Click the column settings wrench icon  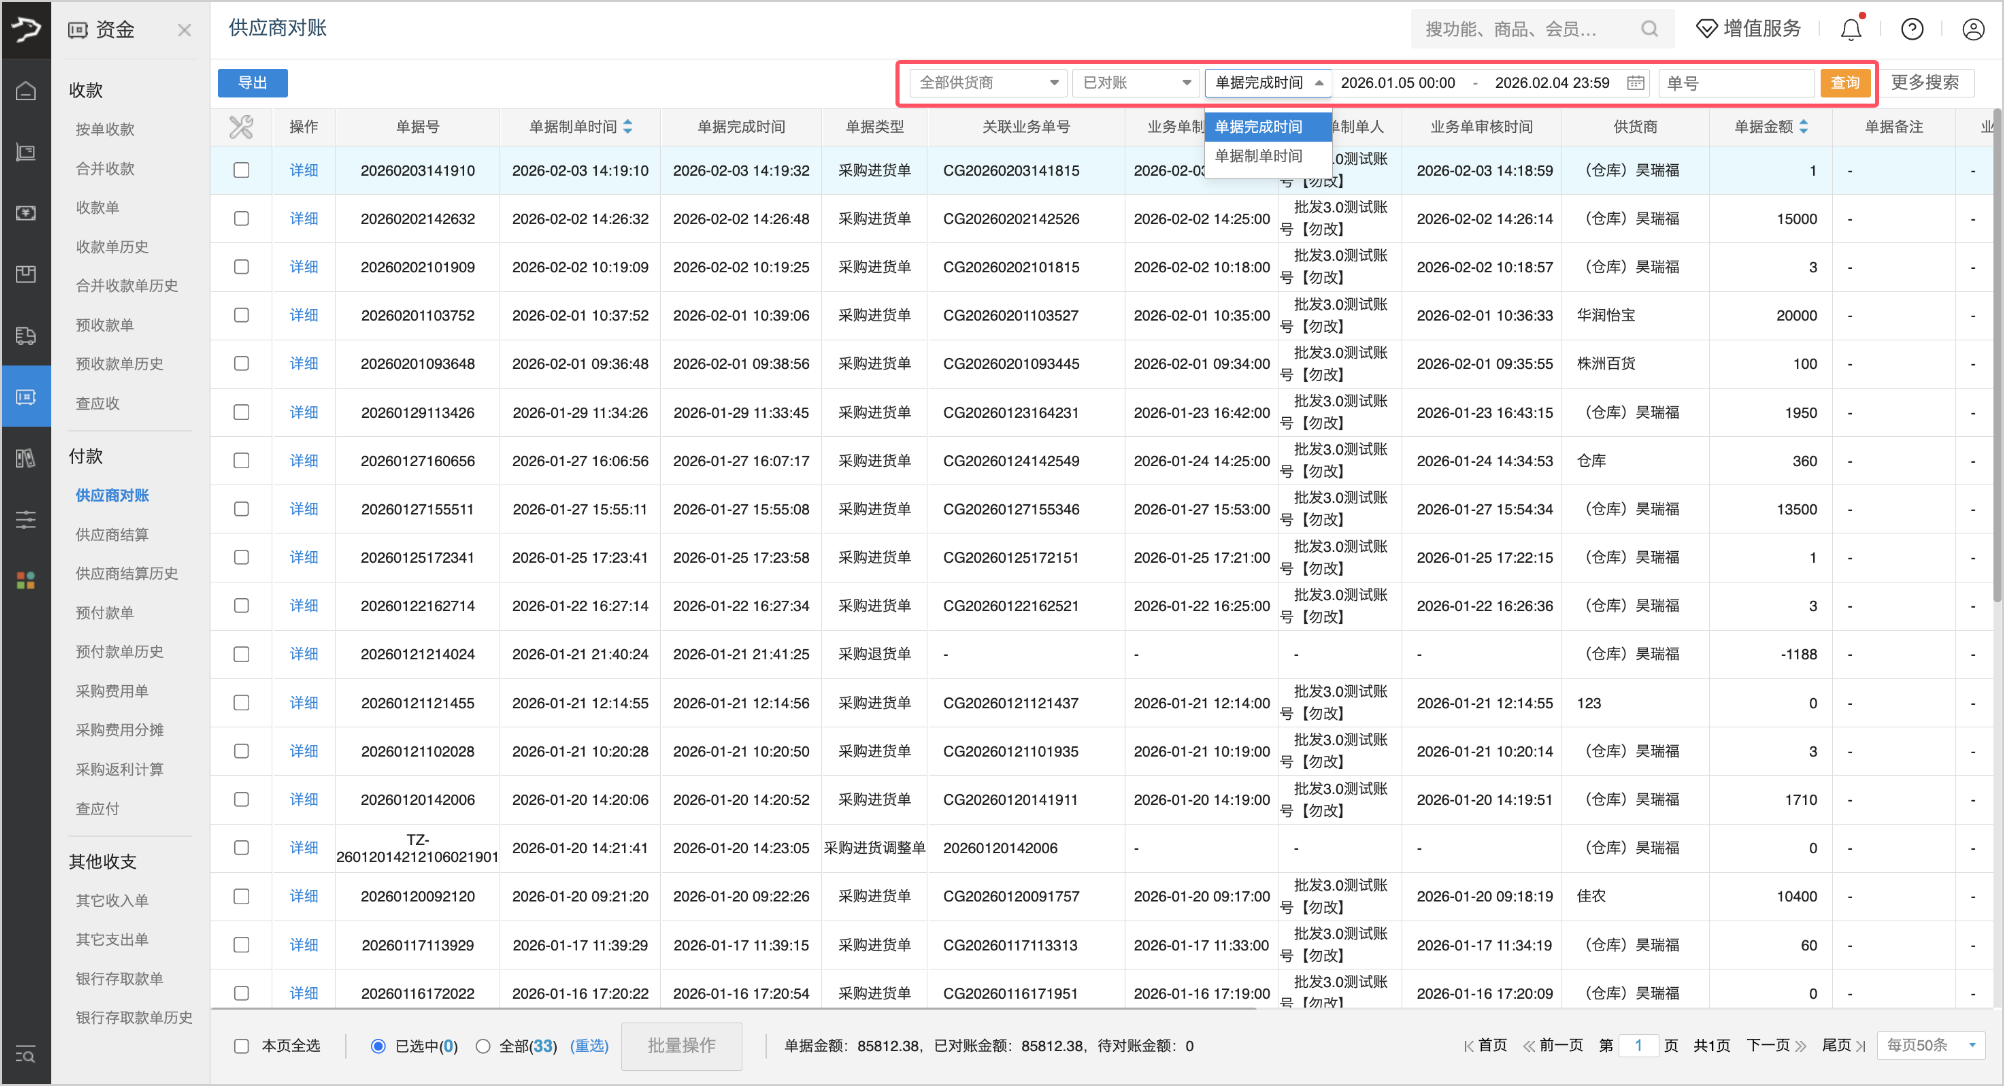point(241,127)
